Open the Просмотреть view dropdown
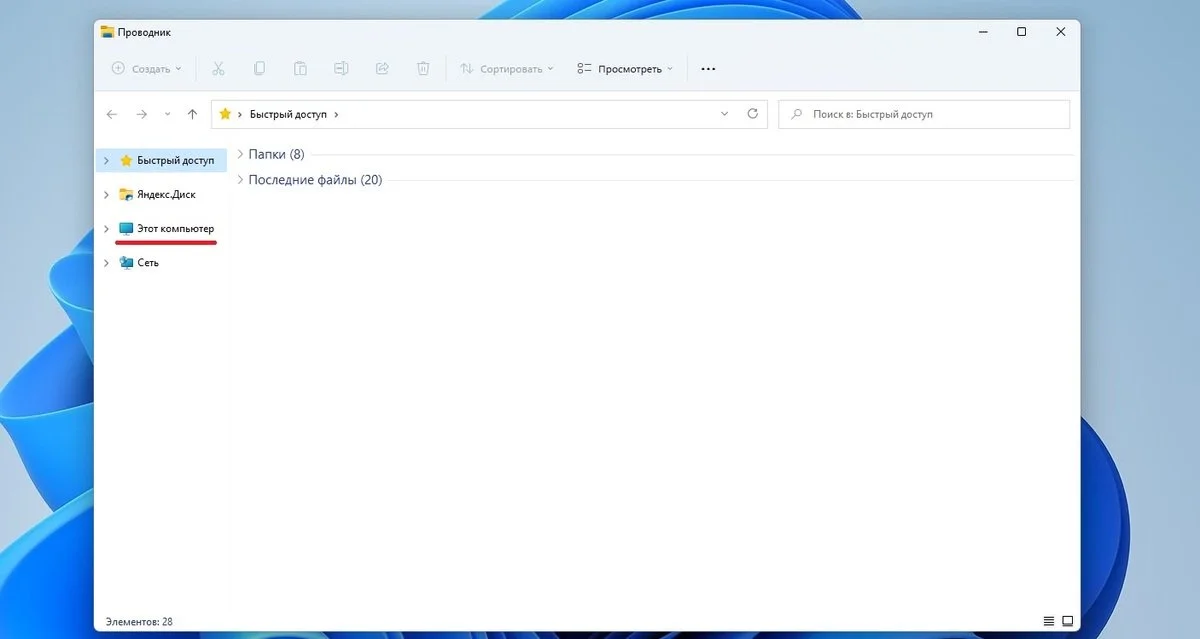Image resolution: width=1200 pixels, height=639 pixels. pyautogui.click(x=625, y=69)
